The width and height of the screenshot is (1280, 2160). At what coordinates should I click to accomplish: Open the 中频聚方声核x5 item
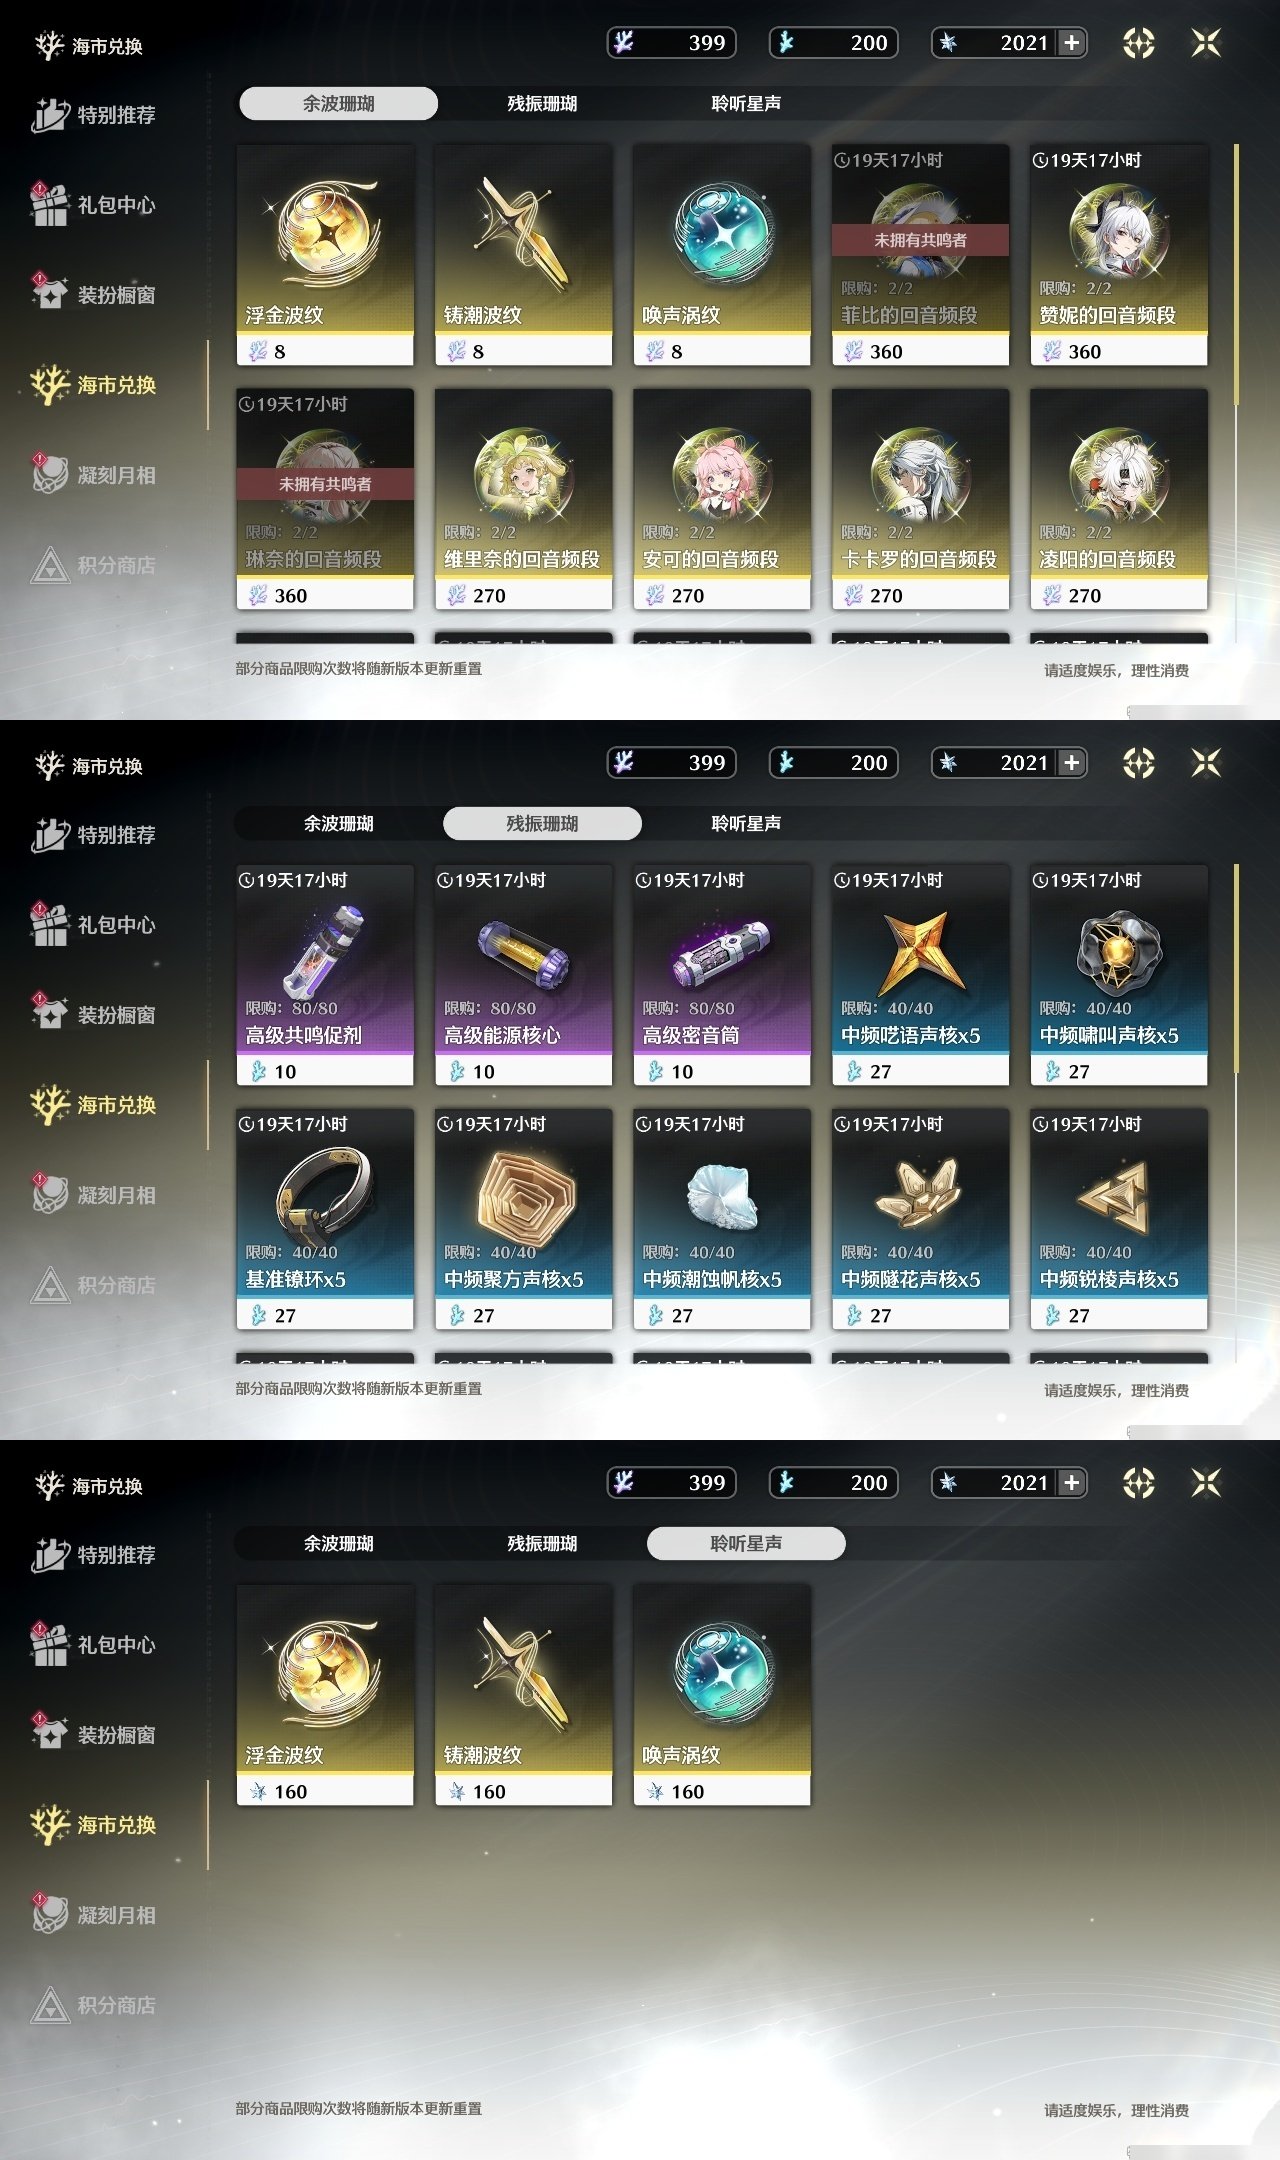pos(523,1219)
